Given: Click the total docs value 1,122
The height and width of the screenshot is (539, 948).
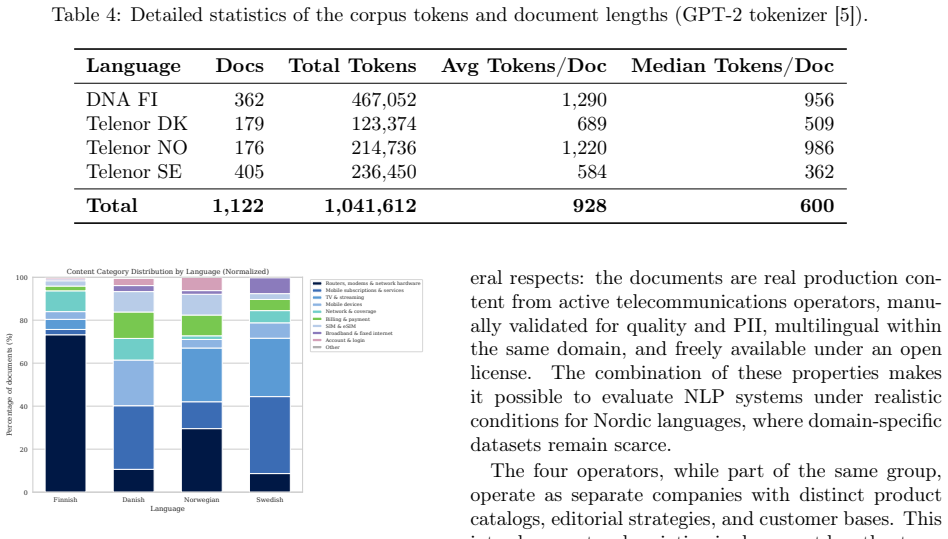Looking at the screenshot, I should tap(238, 206).
